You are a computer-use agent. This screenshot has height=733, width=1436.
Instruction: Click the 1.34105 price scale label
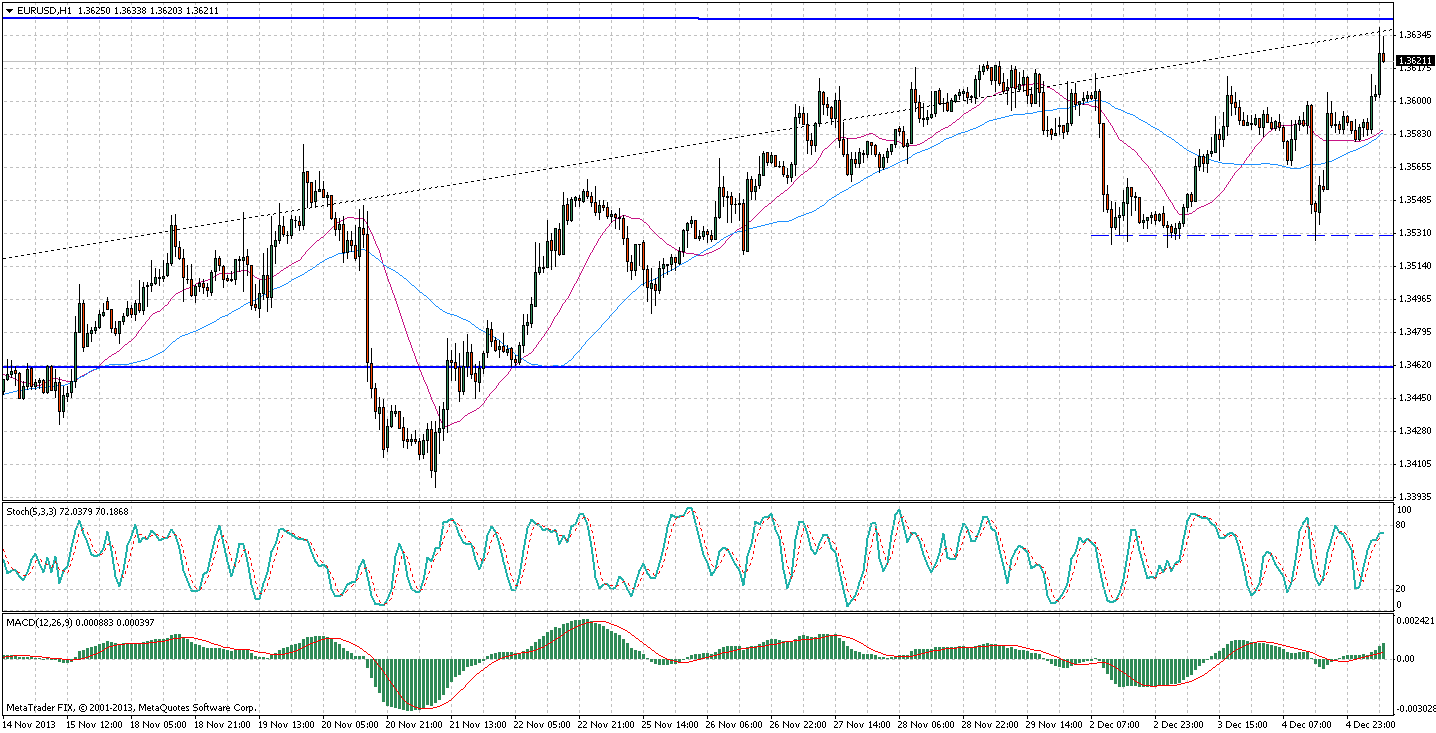pos(1414,464)
